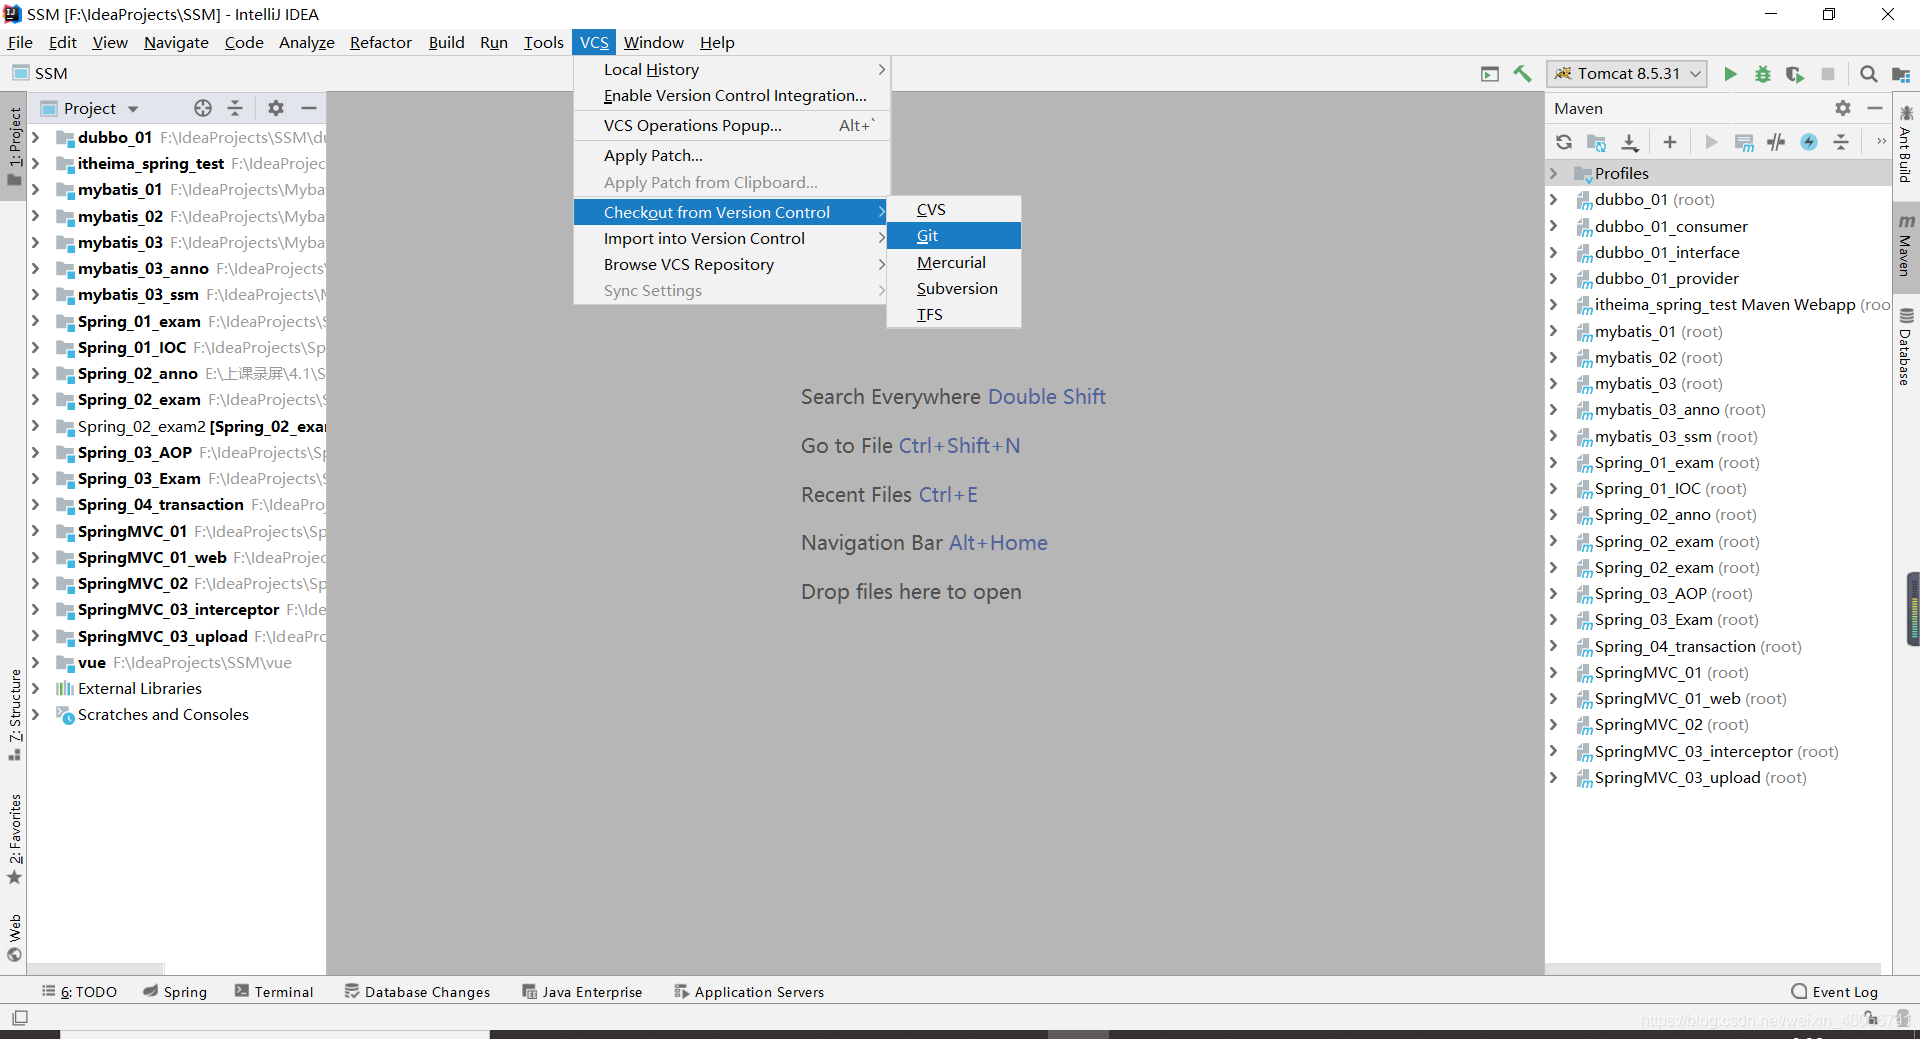Expand the dubbo_01 project node
The height and width of the screenshot is (1039, 1920).
tap(36, 137)
